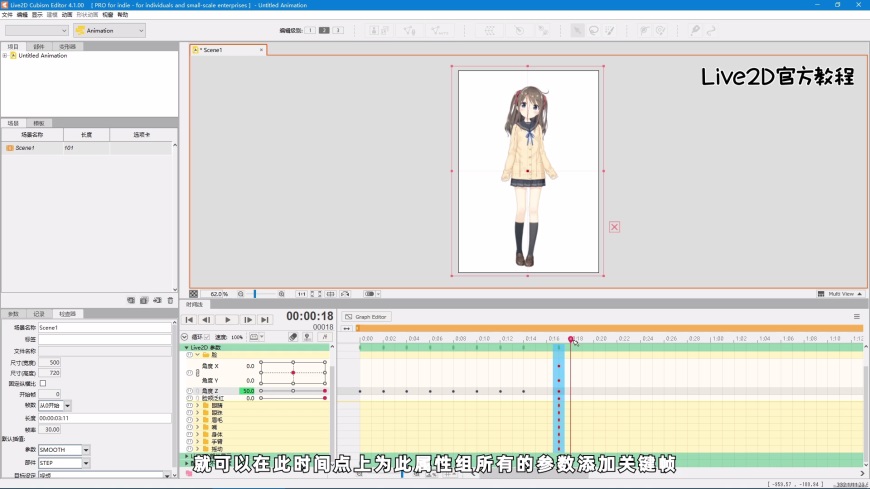This screenshot has height=489, width=870.
Task: Open the frame numbering dropdown showing 从0开始
Action: pyautogui.click(x=54, y=406)
